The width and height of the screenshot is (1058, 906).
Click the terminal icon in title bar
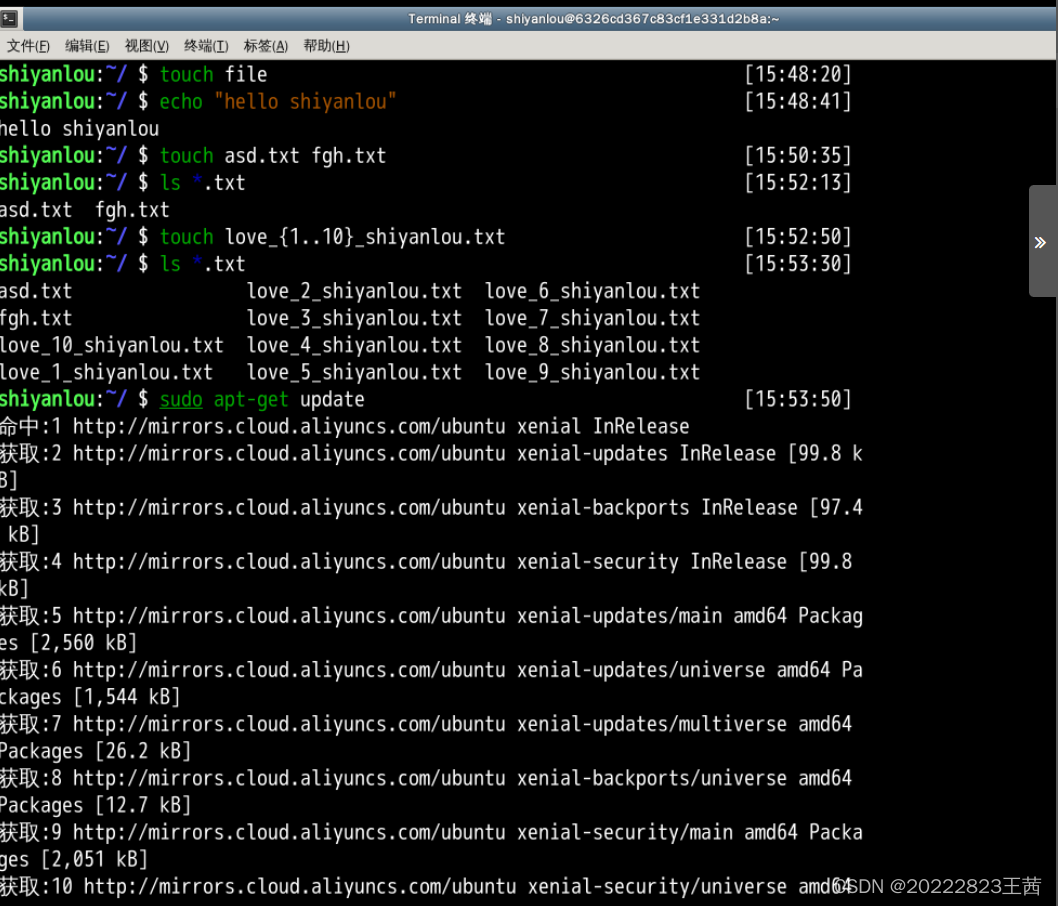click(9, 19)
